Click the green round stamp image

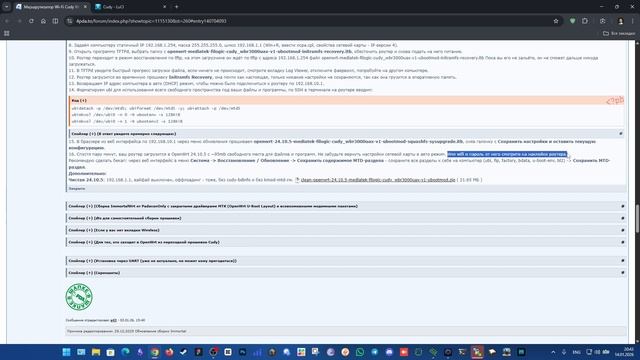(79, 297)
